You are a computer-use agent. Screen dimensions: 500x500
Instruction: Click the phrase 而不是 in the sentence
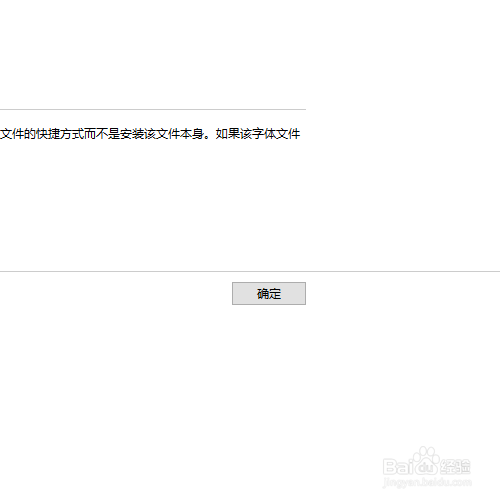[102, 134]
